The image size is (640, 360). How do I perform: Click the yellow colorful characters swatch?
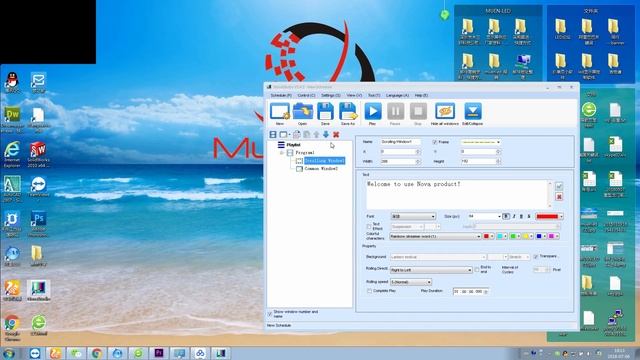[526, 236]
